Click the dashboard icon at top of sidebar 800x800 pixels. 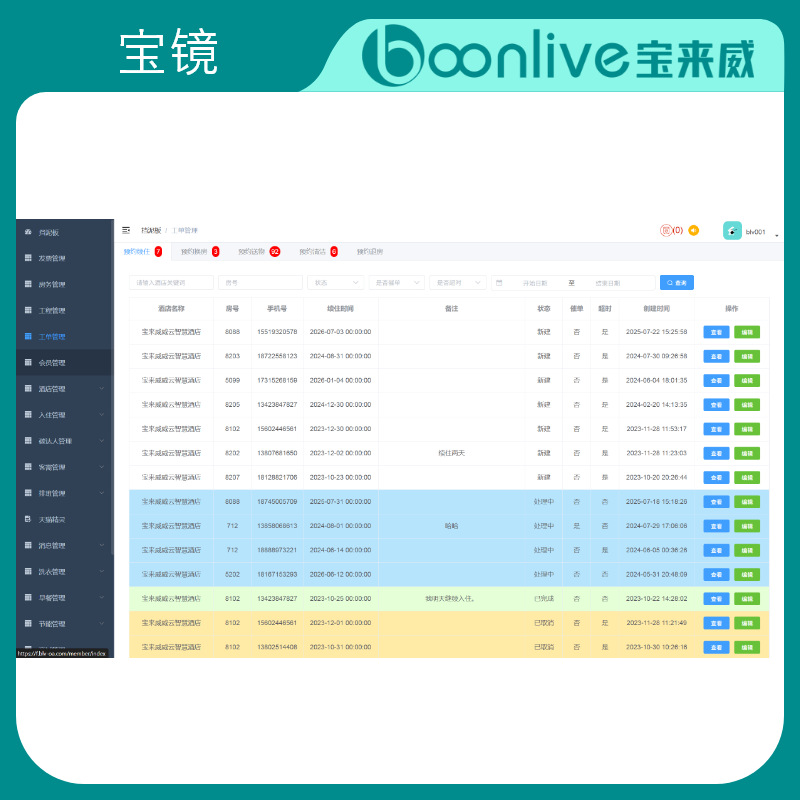pos(28,232)
